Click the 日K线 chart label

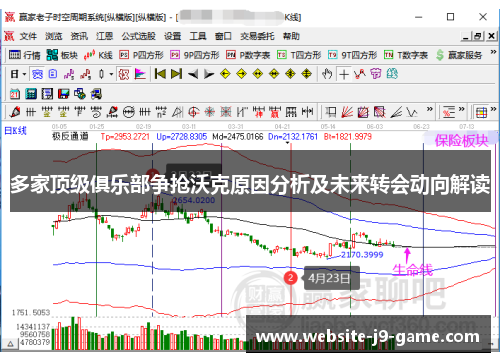click(15, 131)
